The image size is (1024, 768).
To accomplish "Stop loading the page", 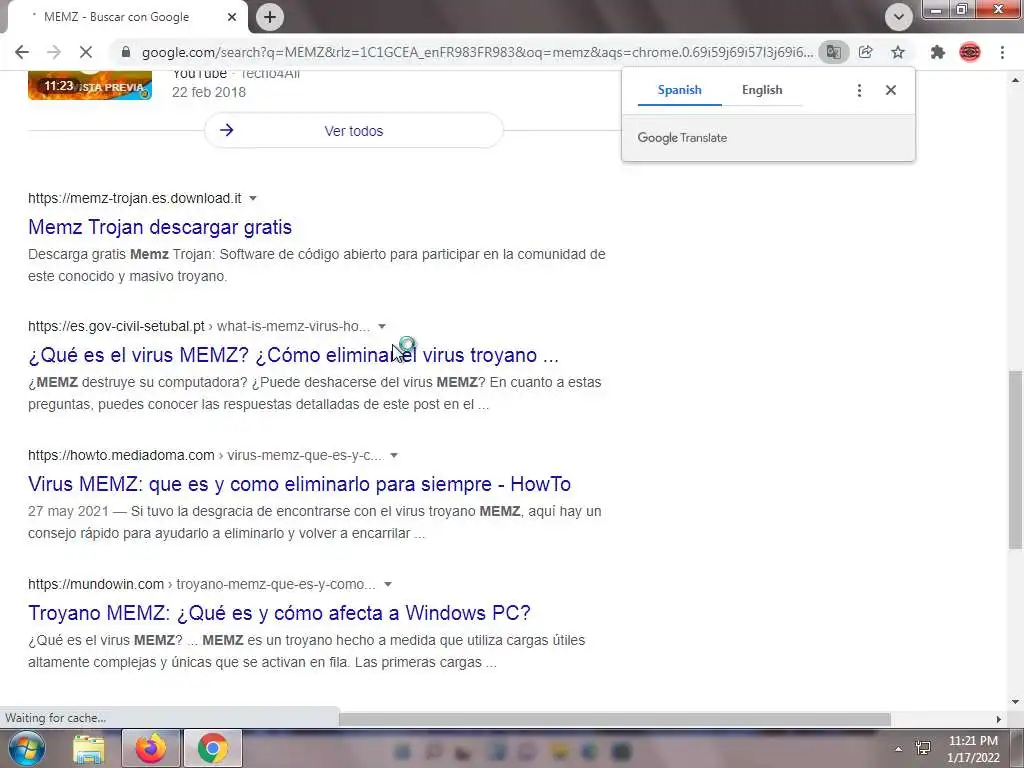I will pos(86,52).
